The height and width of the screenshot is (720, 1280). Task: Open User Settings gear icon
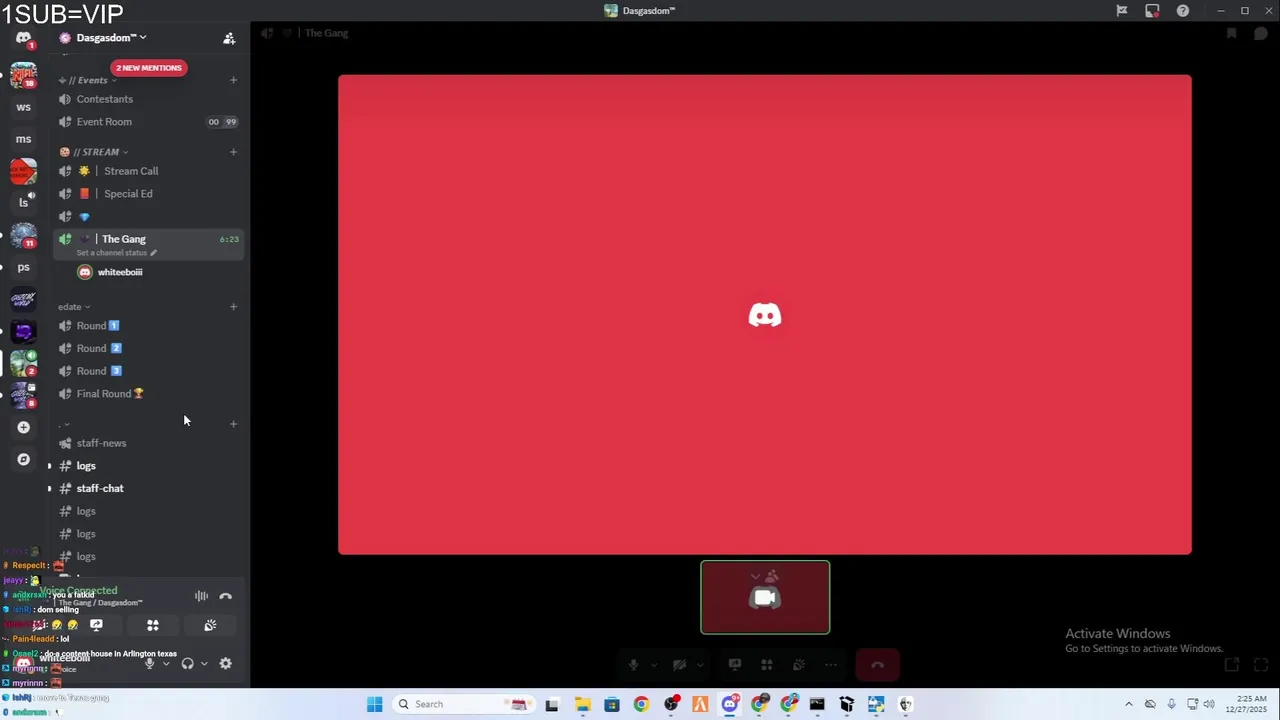[225, 663]
